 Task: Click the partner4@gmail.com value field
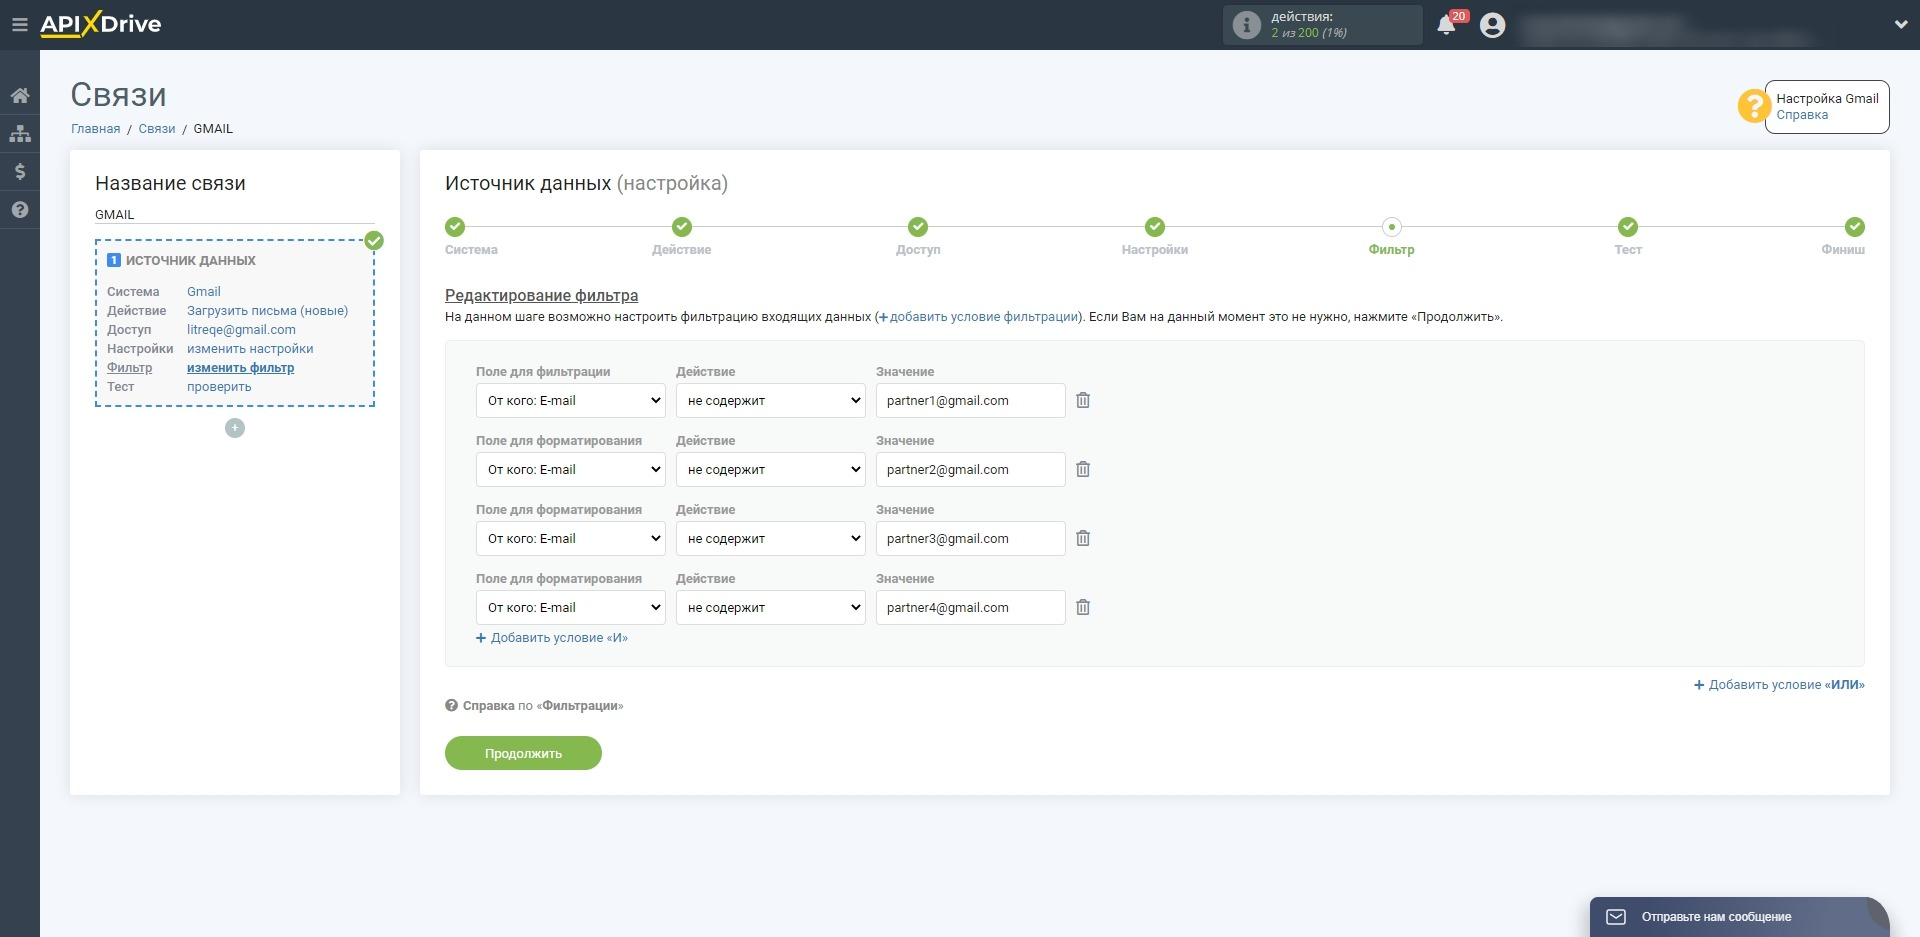tap(971, 607)
